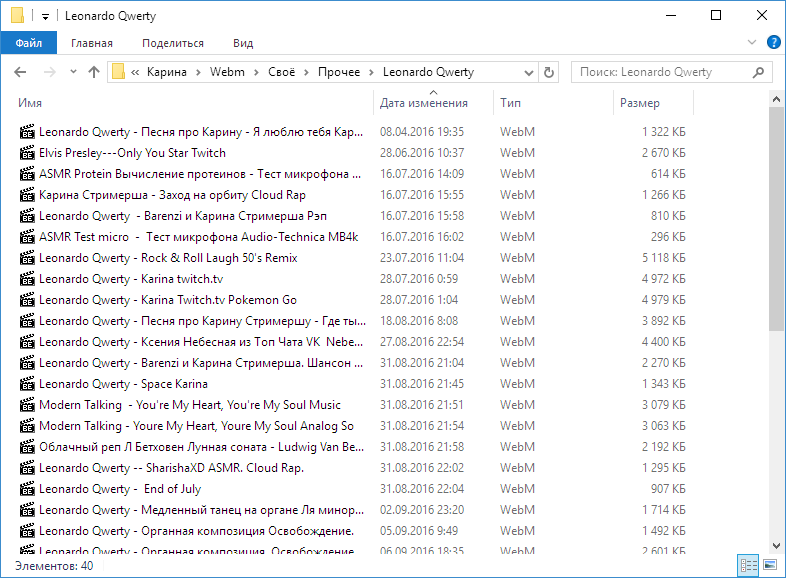Image resolution: width=786 pixels, height=578 pixels.
Task: Select icon of Karina twitch.tv file
Action: pyautogui.click(x=27, y=279)
